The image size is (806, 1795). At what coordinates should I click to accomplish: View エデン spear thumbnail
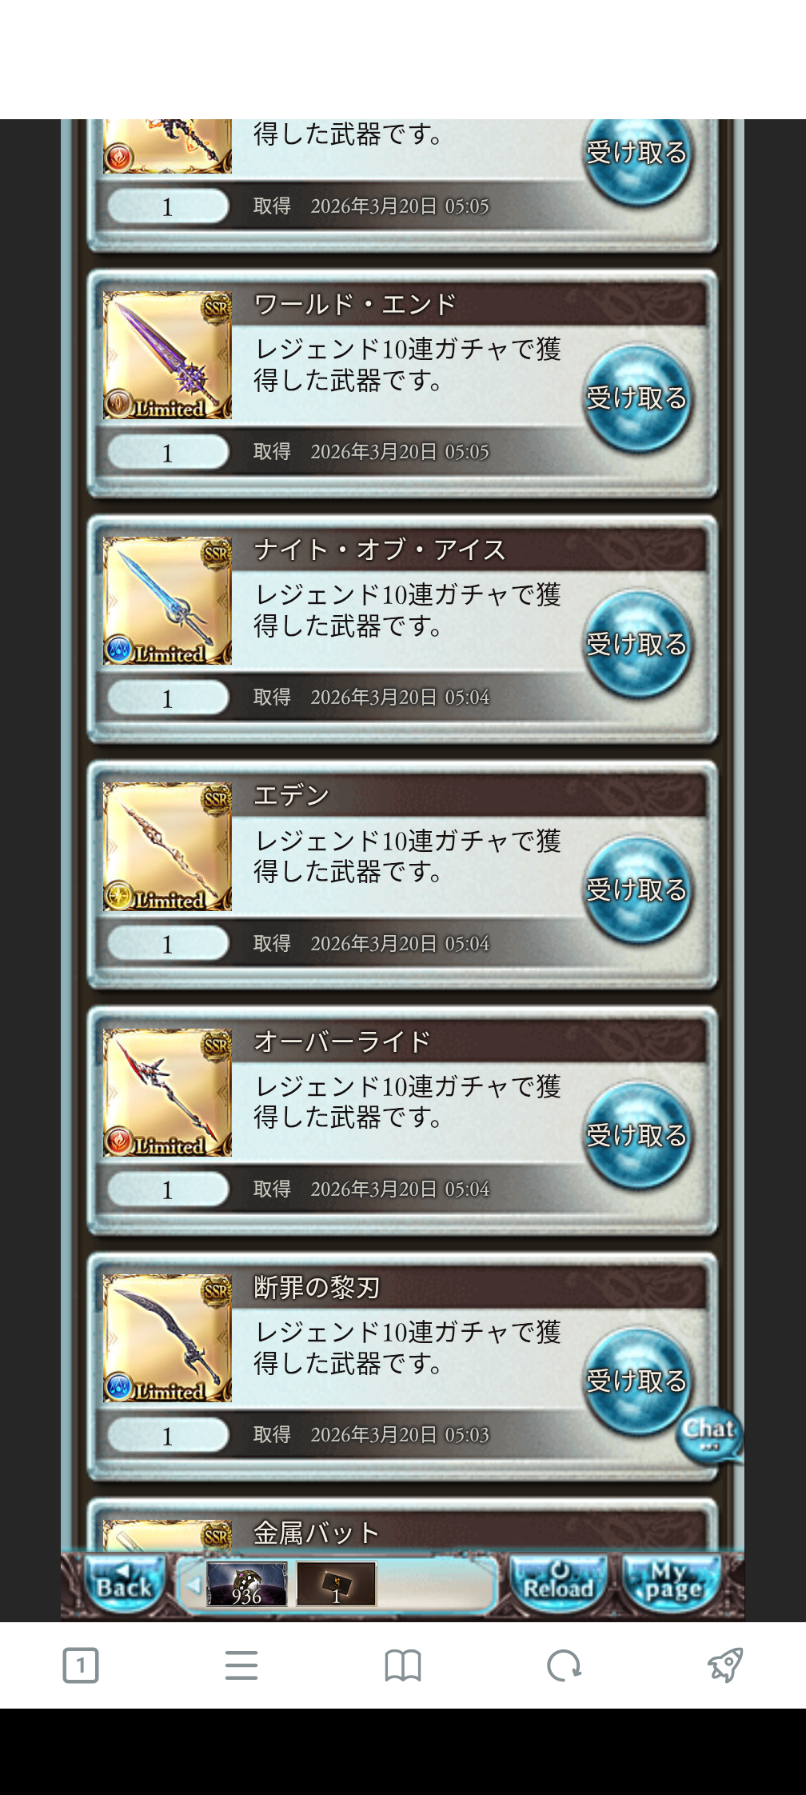coord(168,847)
